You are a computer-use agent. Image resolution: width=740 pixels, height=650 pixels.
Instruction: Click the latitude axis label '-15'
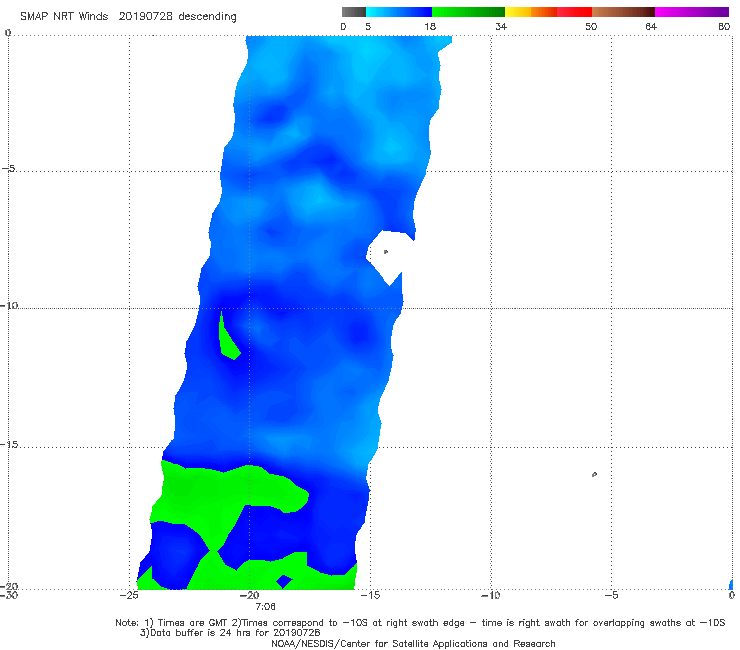9,445
